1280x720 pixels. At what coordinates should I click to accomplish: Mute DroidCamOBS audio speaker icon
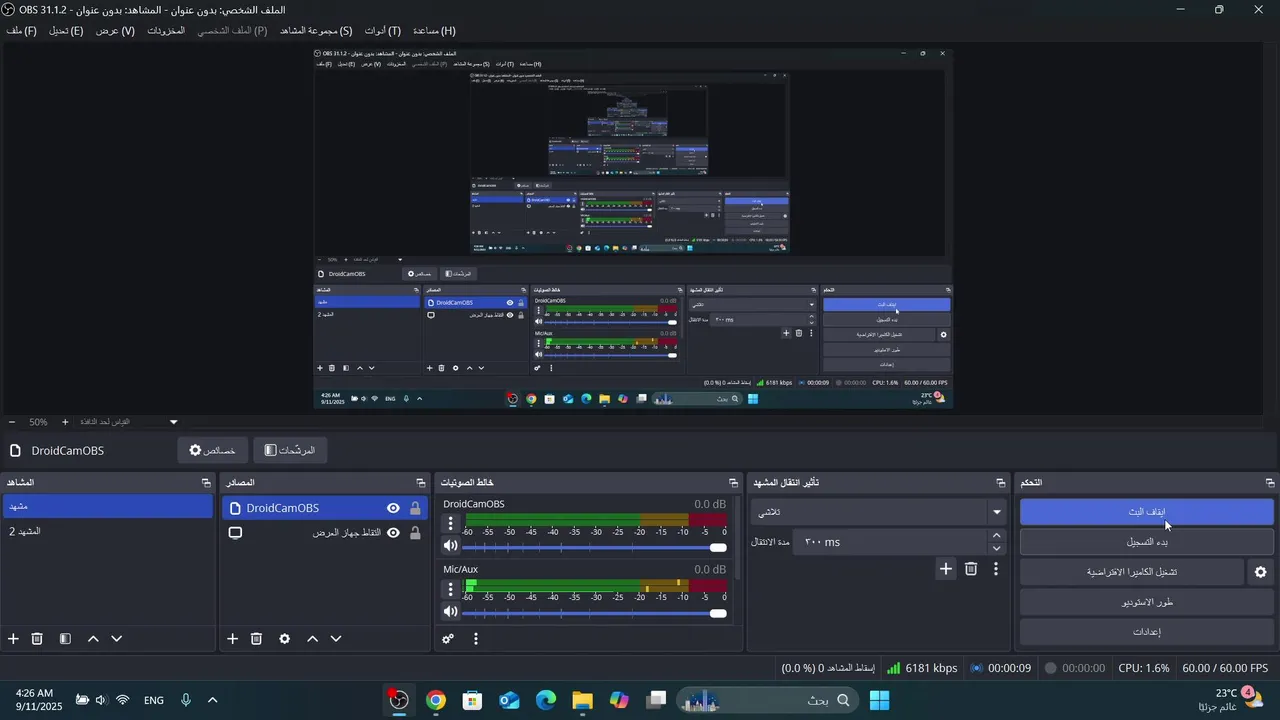click(x=451, y=546)
